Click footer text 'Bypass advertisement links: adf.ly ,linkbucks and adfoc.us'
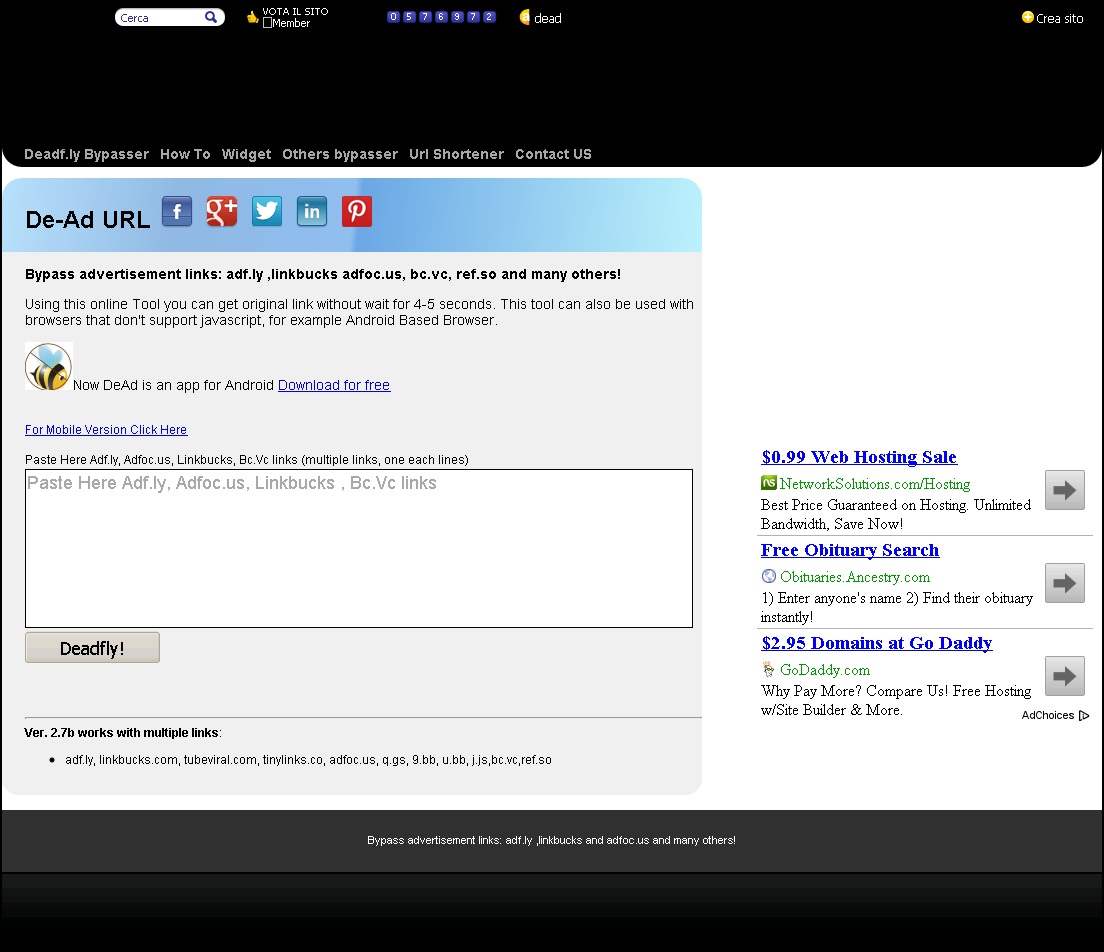The image size is (1104, 952). coord(551,840)
